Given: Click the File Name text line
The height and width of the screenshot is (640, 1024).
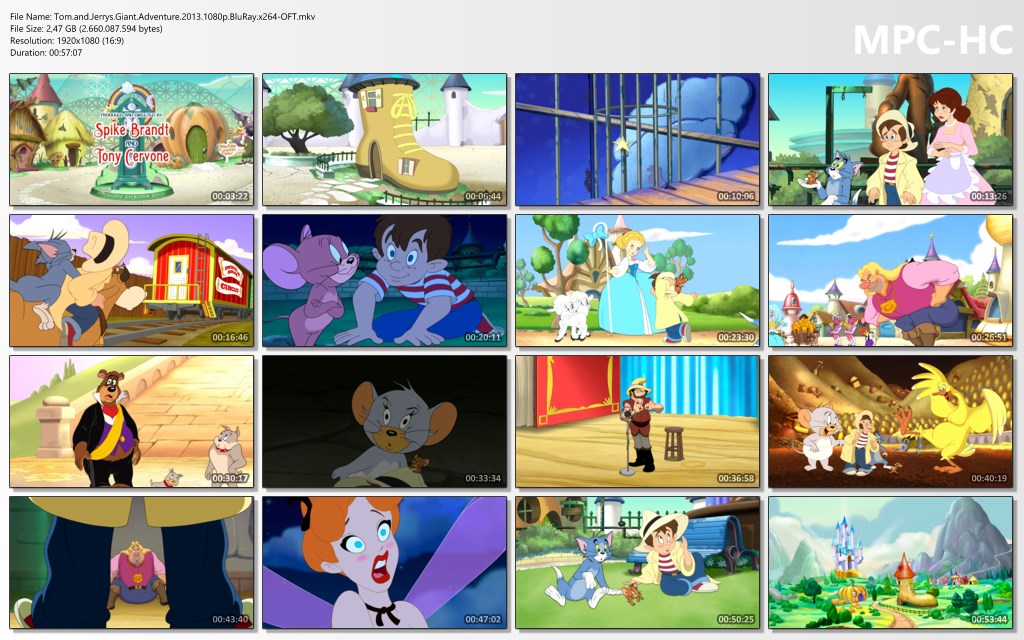Looking at the screenshot, I should tap(163, 17).
